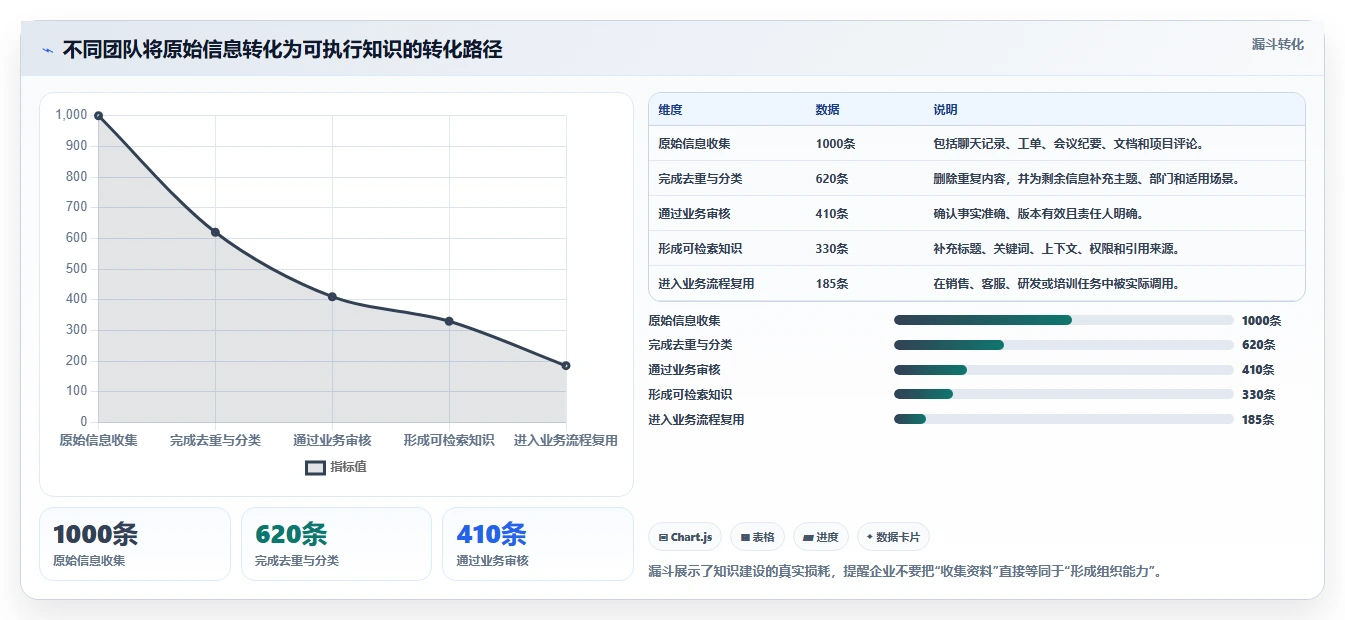This screenshot has height=620, width=1345.
Task: Select the 进度 tag chip
Action: pos(821,537)
